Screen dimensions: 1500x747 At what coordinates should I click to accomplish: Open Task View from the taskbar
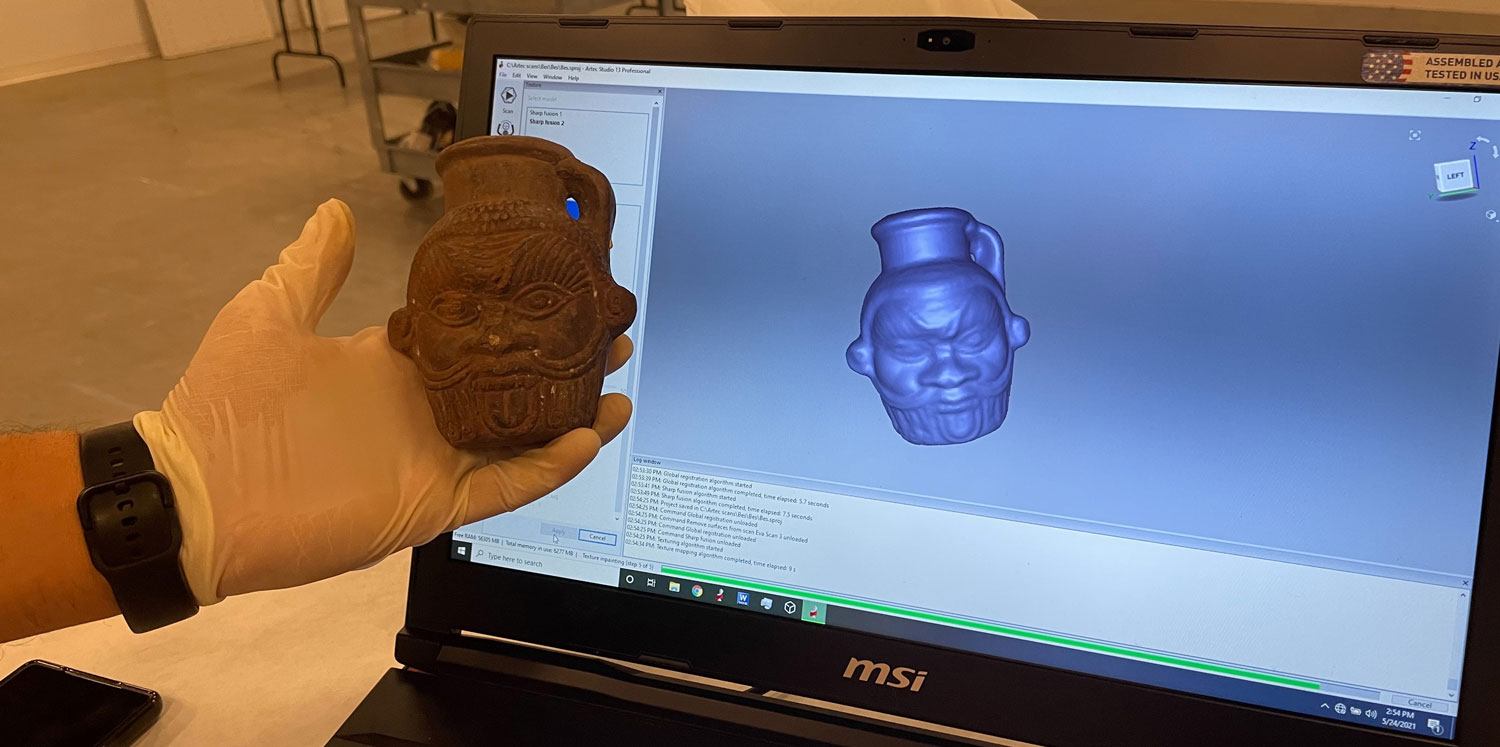coord(651,582)
